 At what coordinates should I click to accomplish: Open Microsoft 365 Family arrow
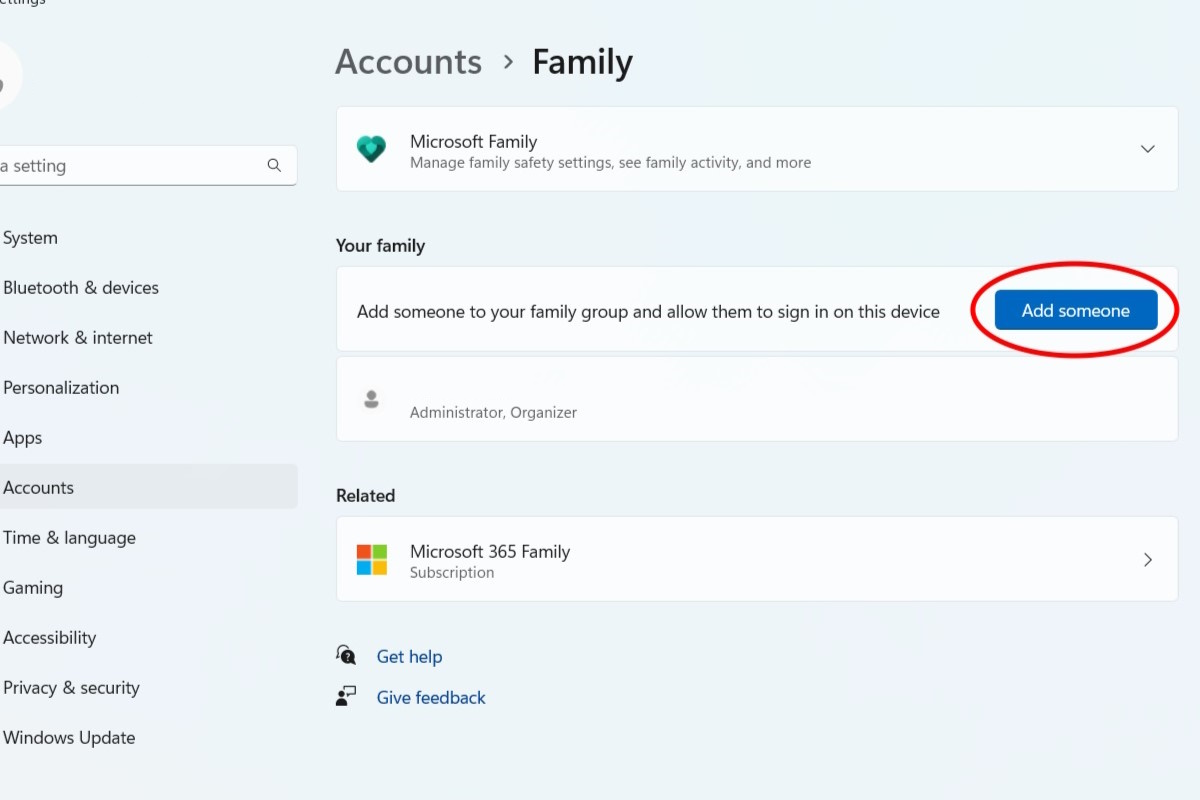click(1148, 559)
